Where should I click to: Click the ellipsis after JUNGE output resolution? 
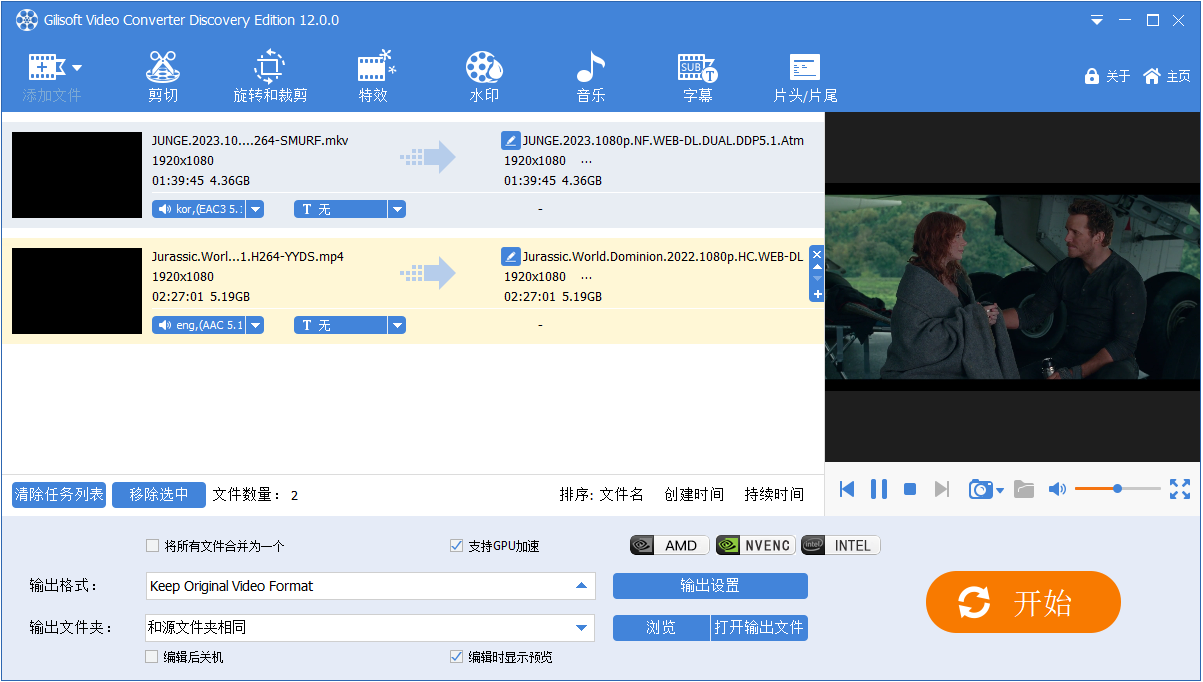coord(586,161)
